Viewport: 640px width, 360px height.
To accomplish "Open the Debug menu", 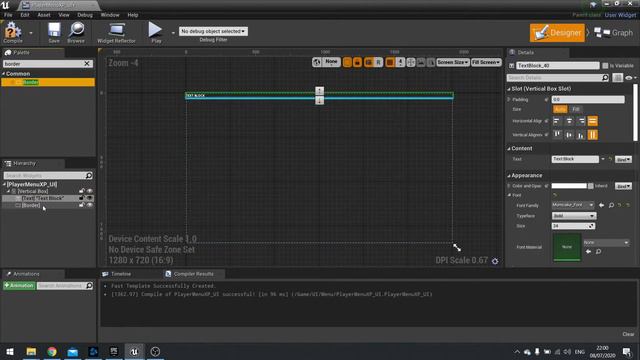I will pos(85,15).
